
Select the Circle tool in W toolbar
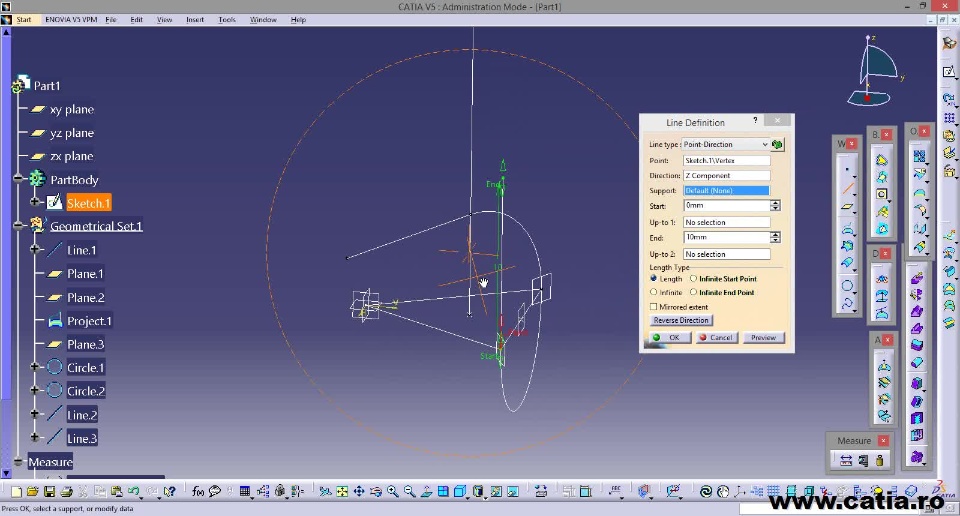[847, 285]
